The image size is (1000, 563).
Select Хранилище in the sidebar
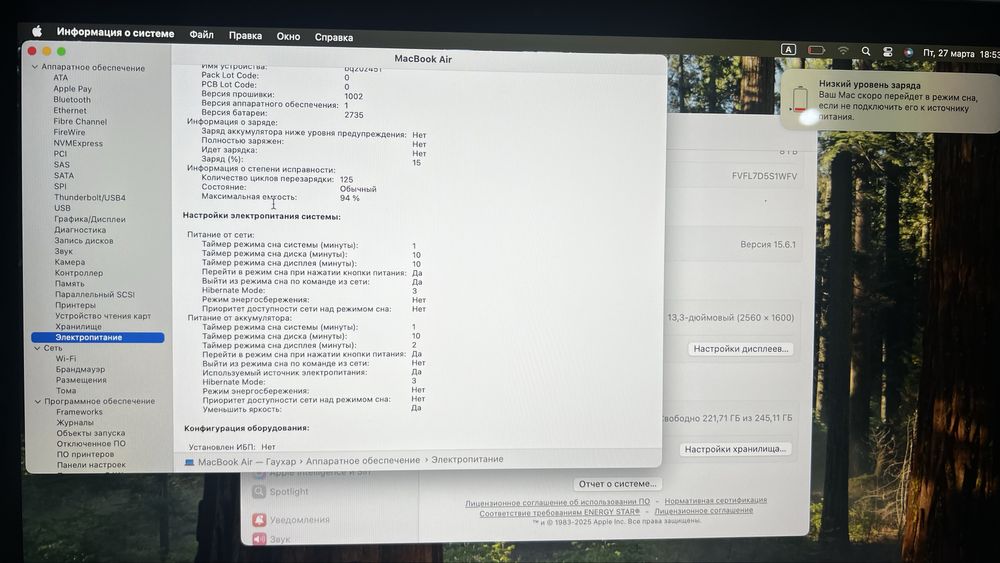78,326
